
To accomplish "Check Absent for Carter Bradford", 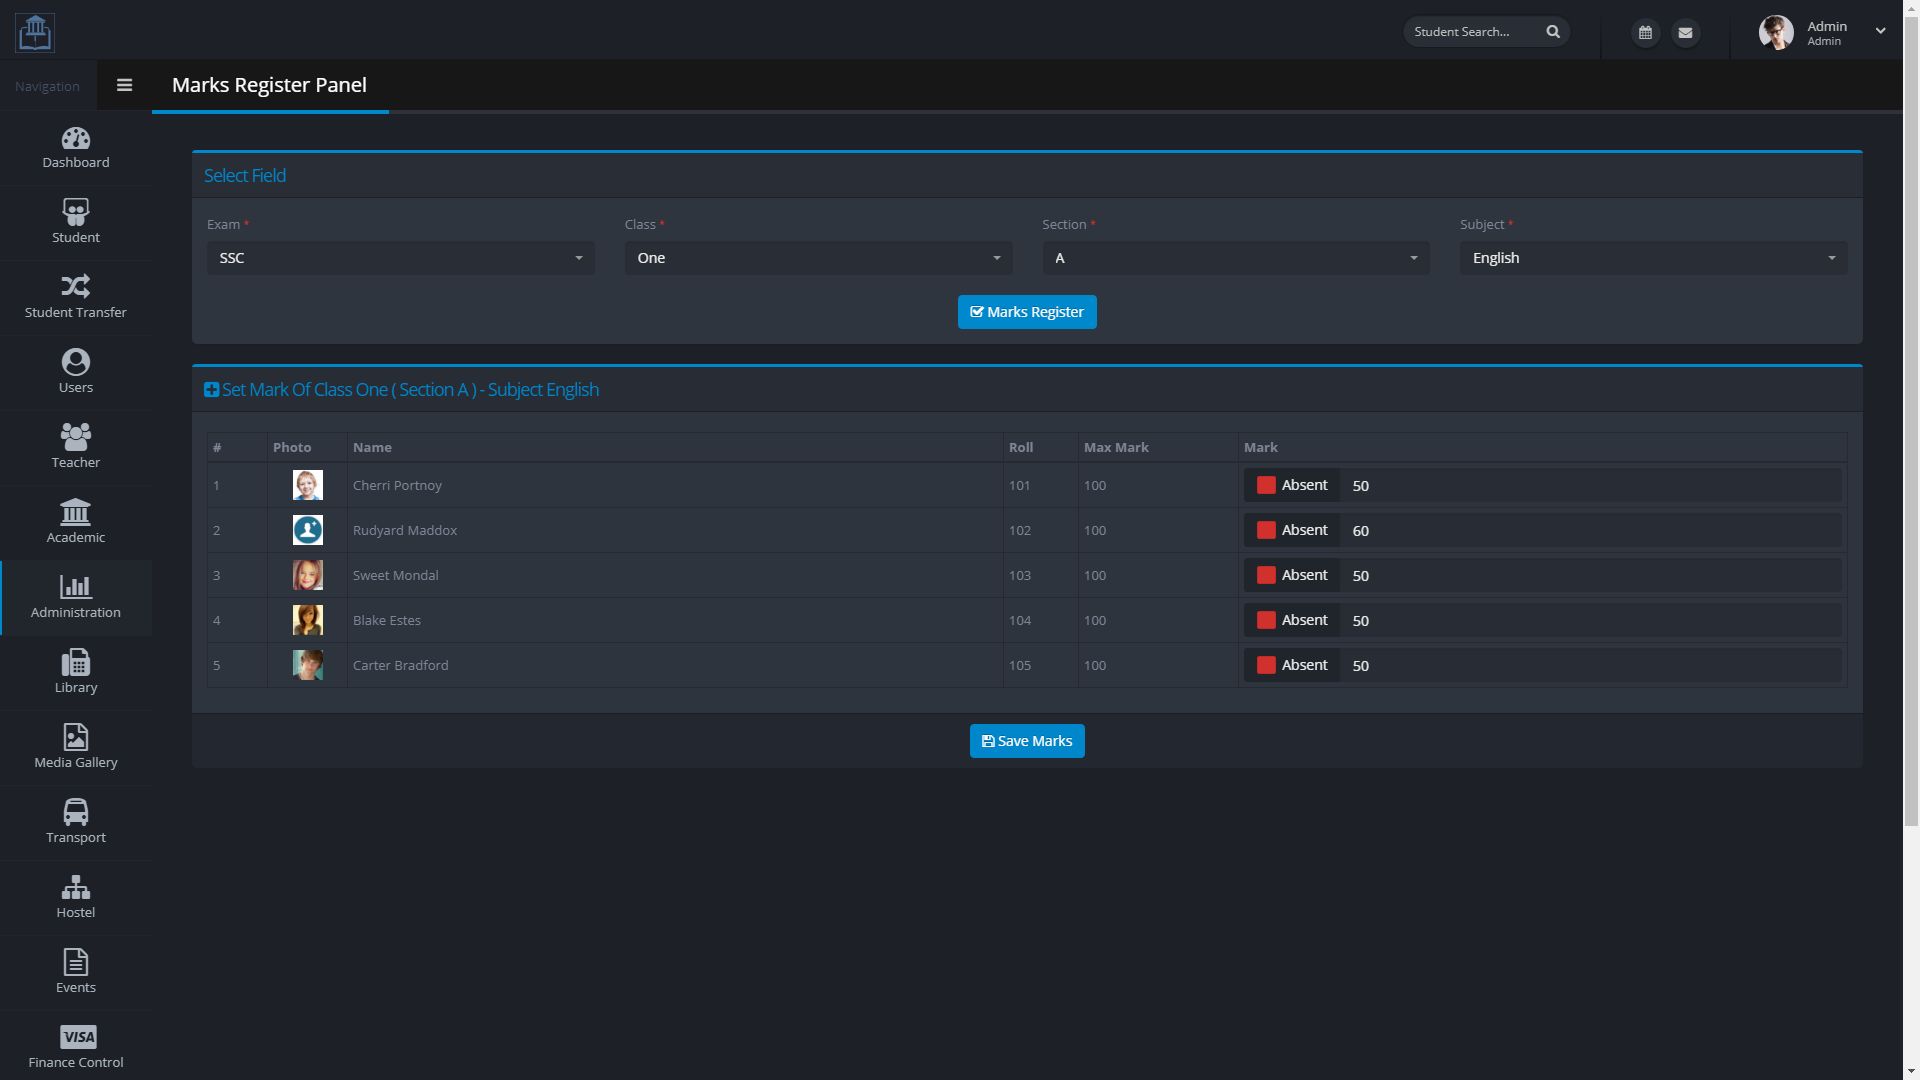I will [x=1266, y=665].
